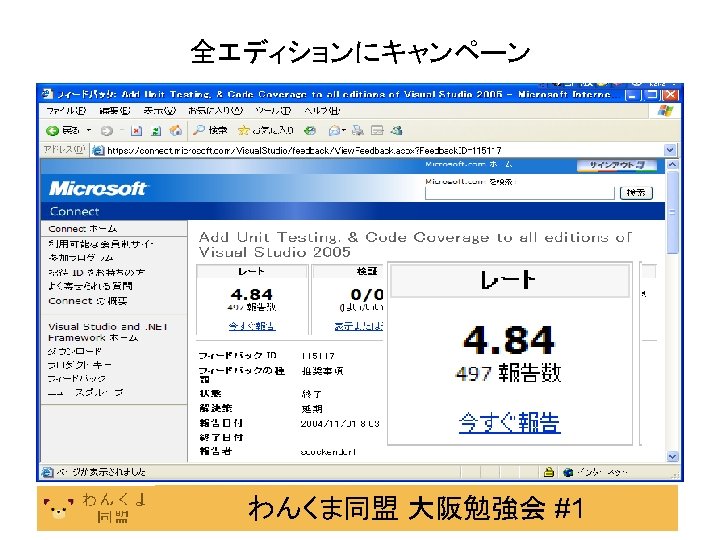Click the Messenger icon at toolbar end
720x540 pixels.
point(397,131)
